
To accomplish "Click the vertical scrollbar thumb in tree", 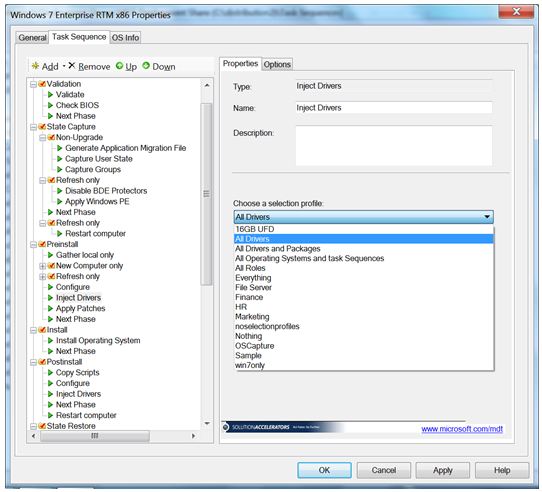I will click(x=206, y=194).
